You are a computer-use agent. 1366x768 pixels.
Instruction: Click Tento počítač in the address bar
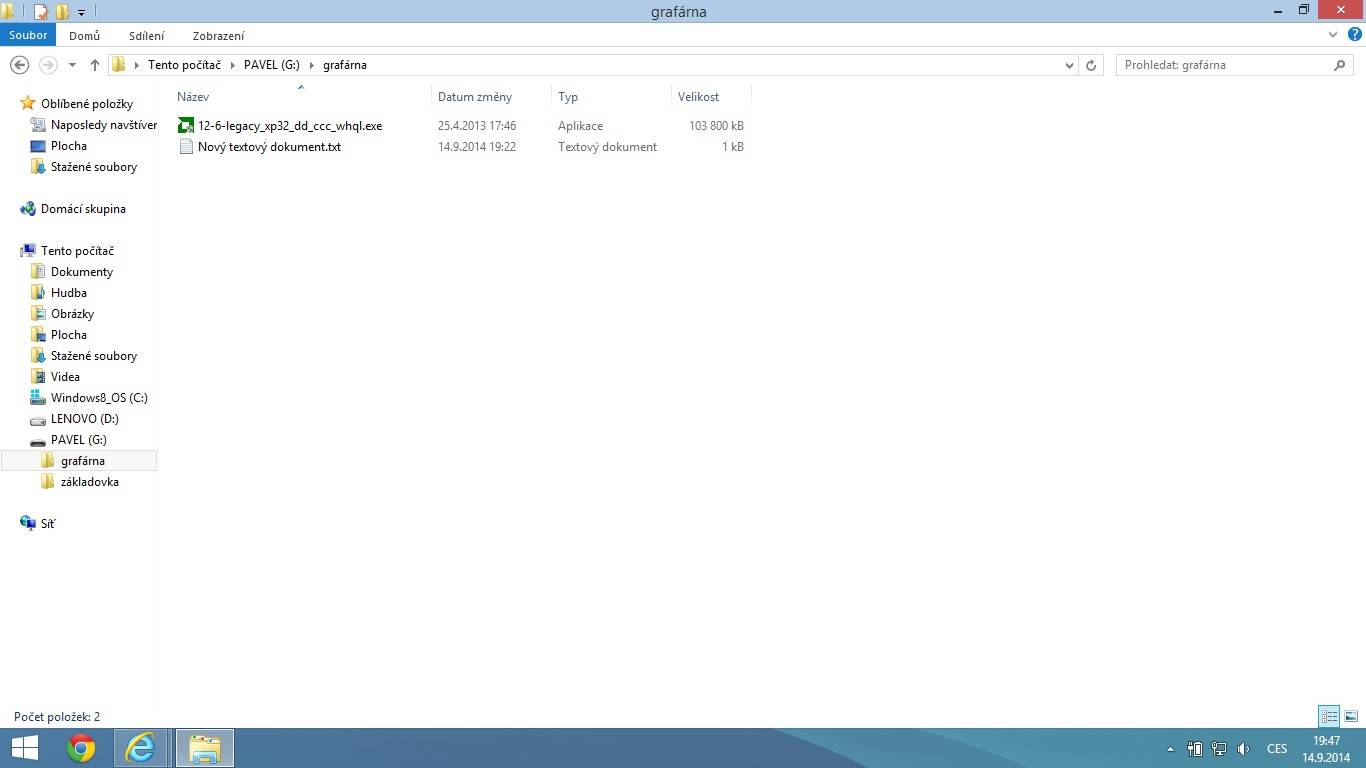pyautogui.click(x=184, y=65)
